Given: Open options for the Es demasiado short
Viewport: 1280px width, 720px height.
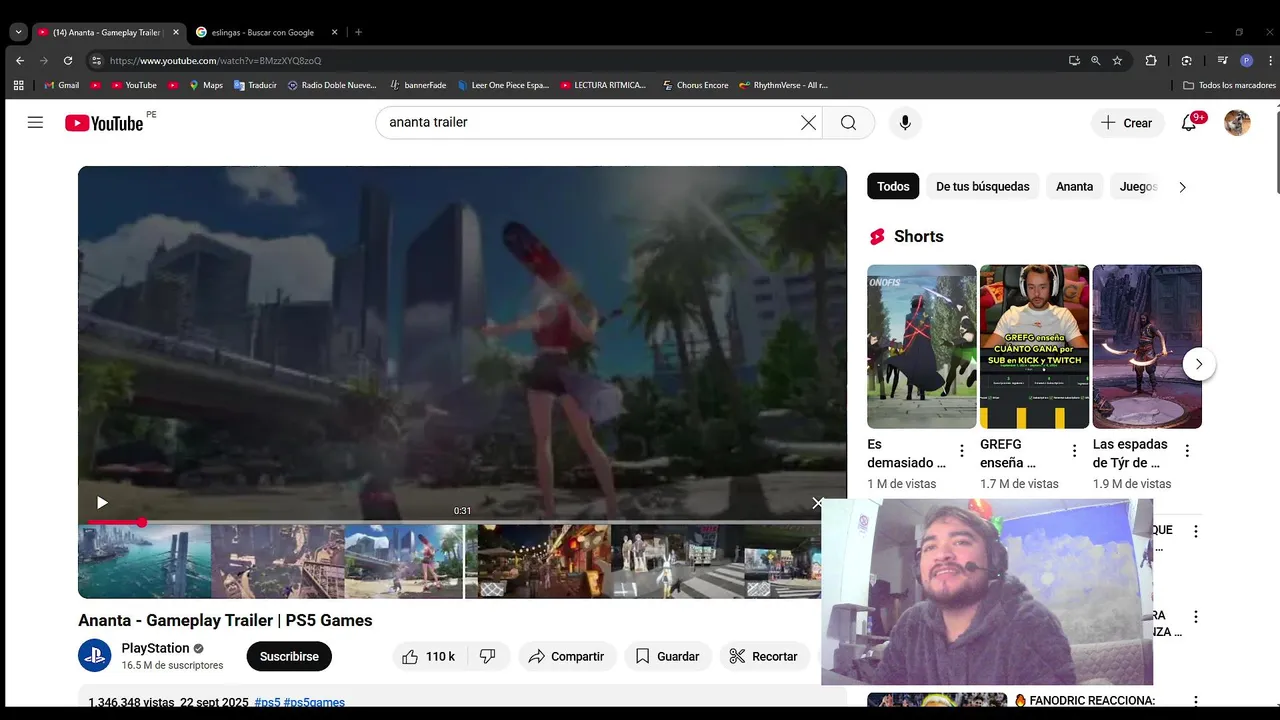Looking at the screenshot, I should (x=962, y=451).
